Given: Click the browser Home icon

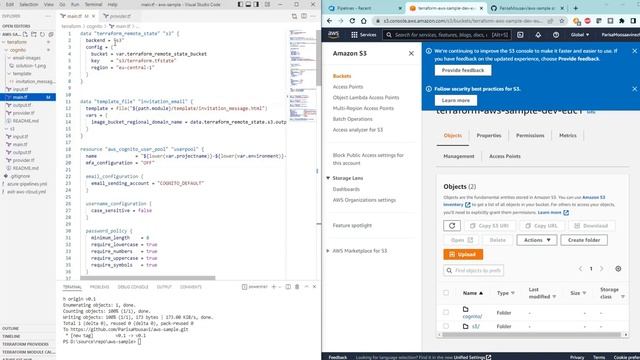Looking at the screenshot, I should tap(364, 21).
